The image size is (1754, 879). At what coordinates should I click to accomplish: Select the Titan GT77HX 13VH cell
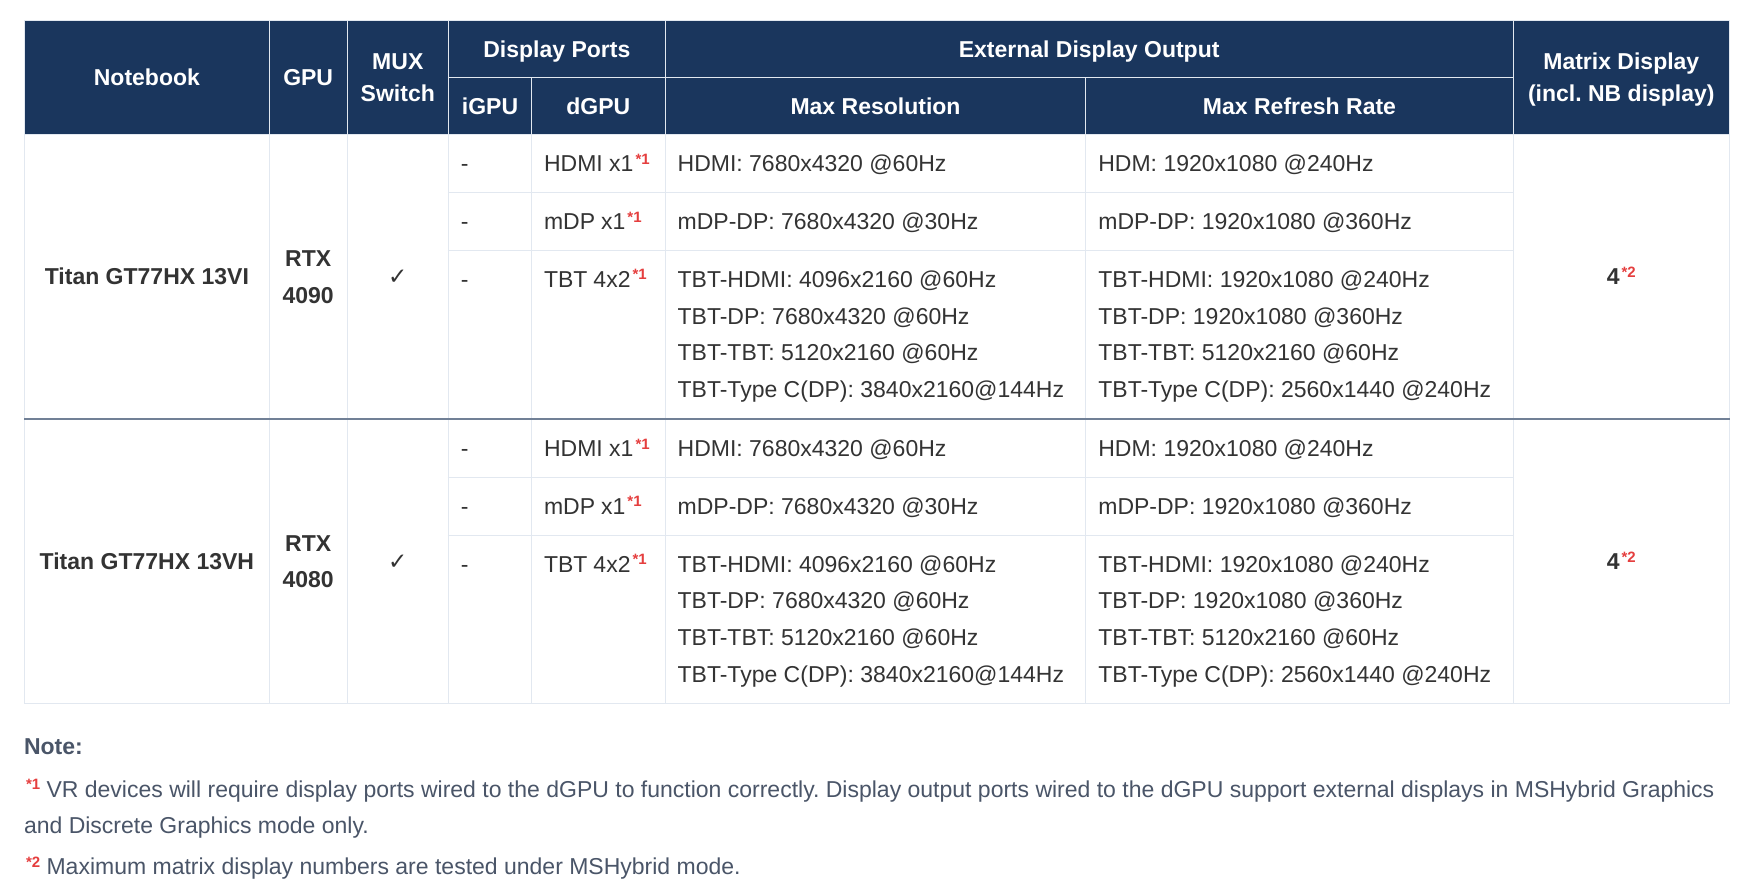pos(146,561)
